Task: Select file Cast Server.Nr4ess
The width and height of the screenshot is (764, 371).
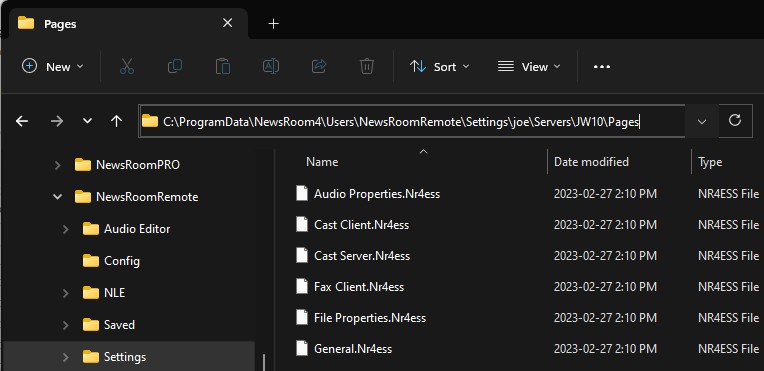Action: [x=362, y=256]
